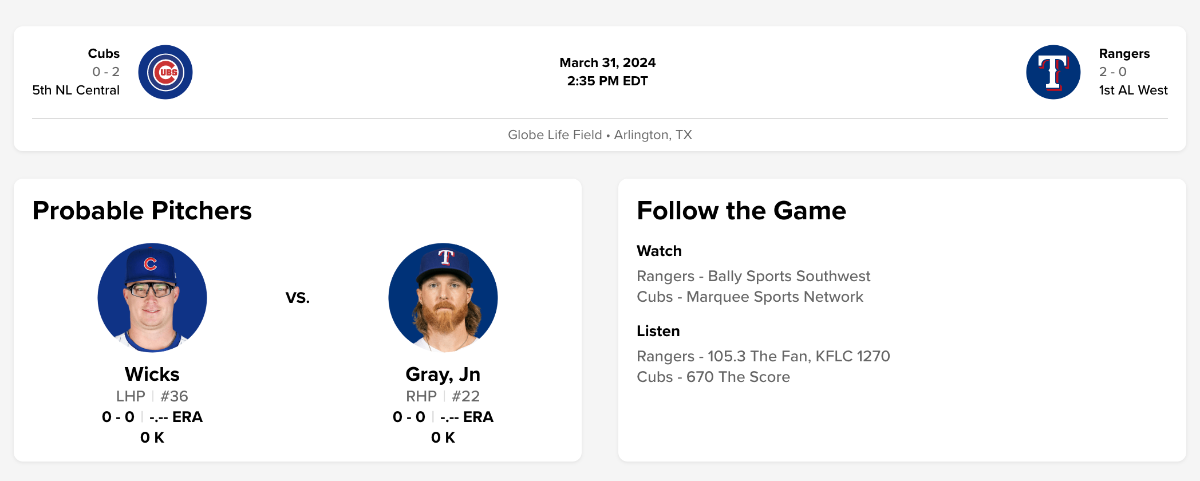Screen dimensions: 1200x481
Task: Click Cubs Marquee Sports Network broadcast
Action: click(750, 297)
